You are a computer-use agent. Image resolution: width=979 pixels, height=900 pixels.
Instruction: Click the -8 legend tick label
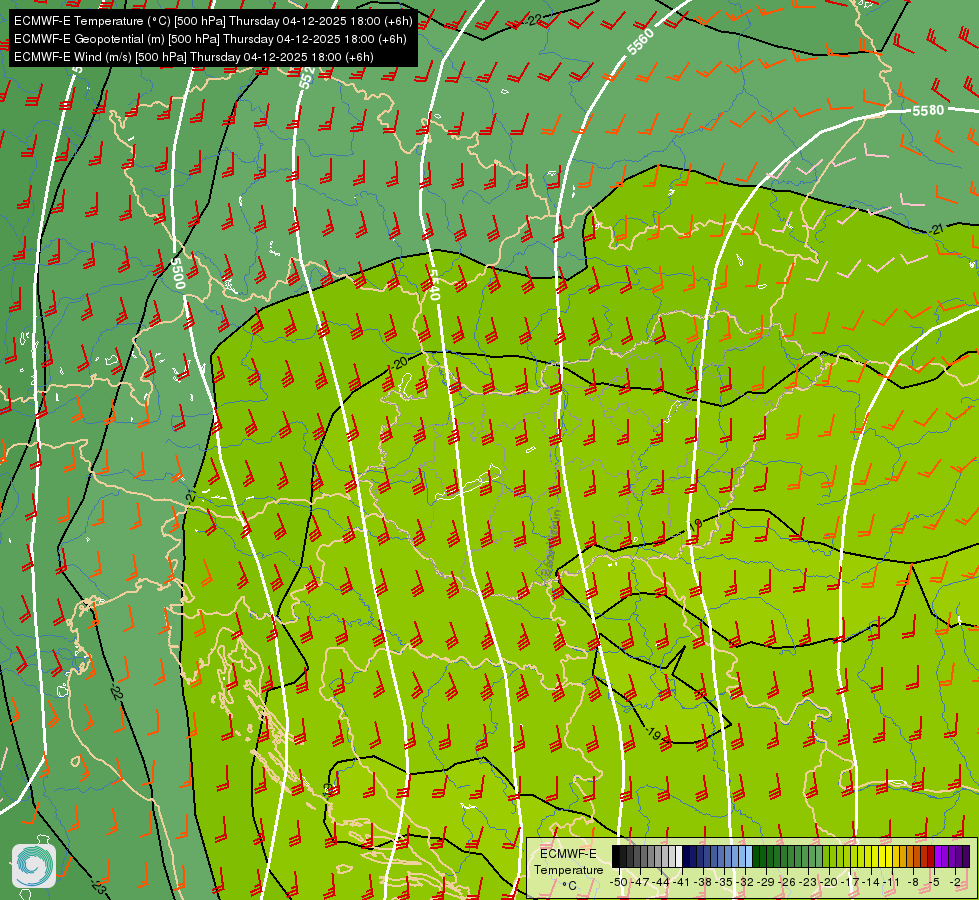click(913, 882)
